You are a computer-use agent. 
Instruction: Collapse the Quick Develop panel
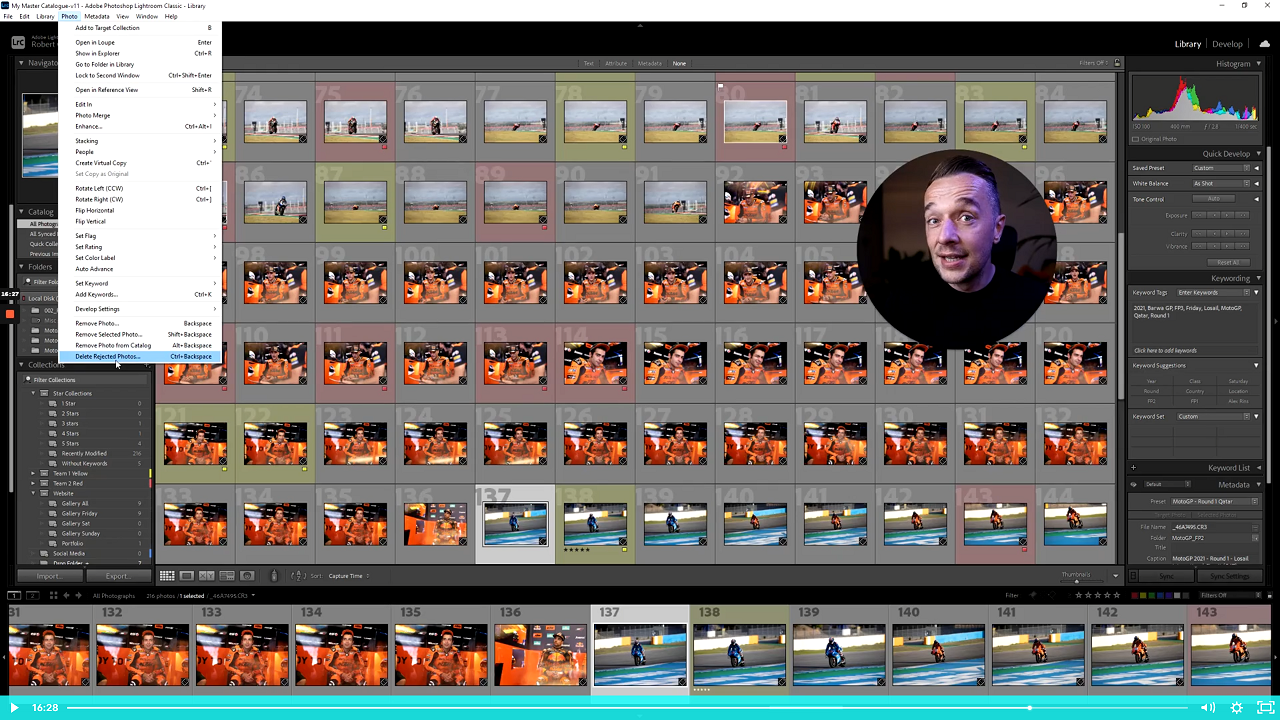tap(1257, 154)
